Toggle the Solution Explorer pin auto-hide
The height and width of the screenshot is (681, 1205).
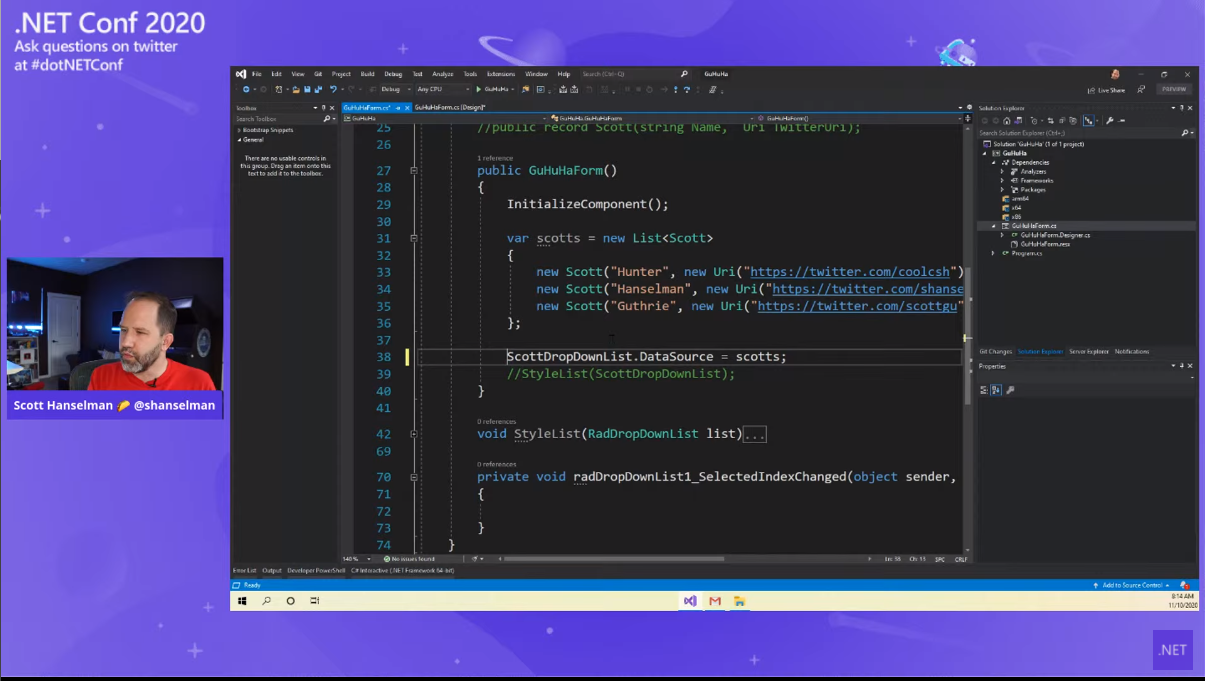click(x=1180, y=108)
